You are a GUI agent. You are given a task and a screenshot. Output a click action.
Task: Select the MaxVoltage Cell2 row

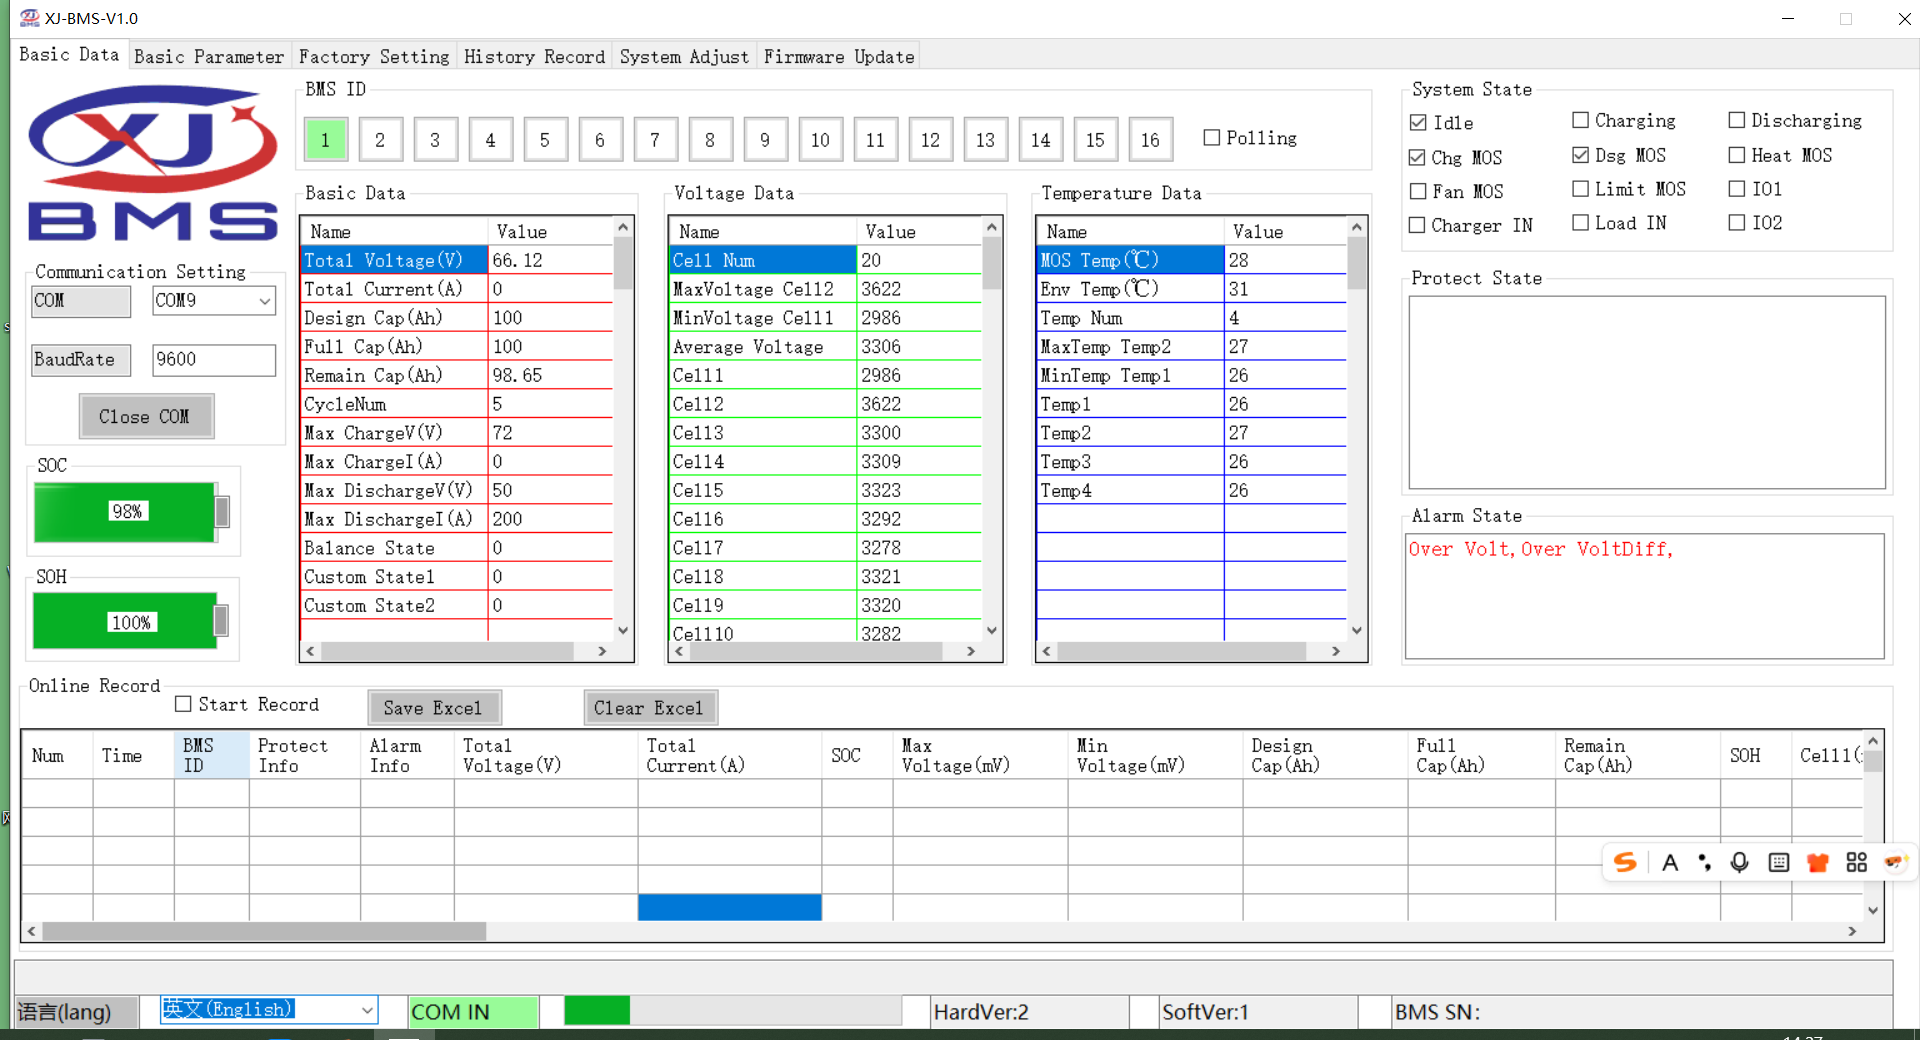(826, 289)
